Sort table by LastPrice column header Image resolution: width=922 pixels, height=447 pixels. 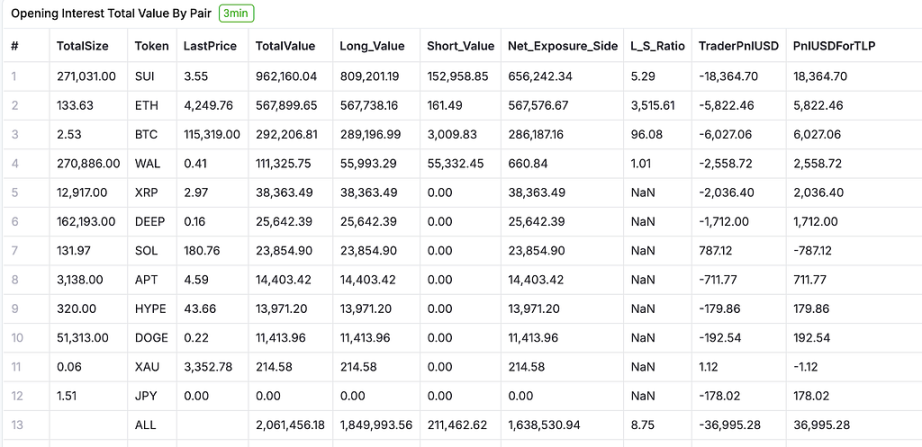pyautogui.click(x=208, y=47)
